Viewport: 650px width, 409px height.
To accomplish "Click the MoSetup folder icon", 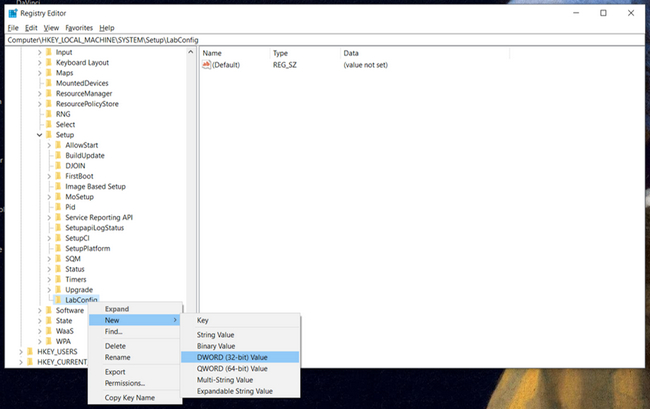I will point(58,197).
